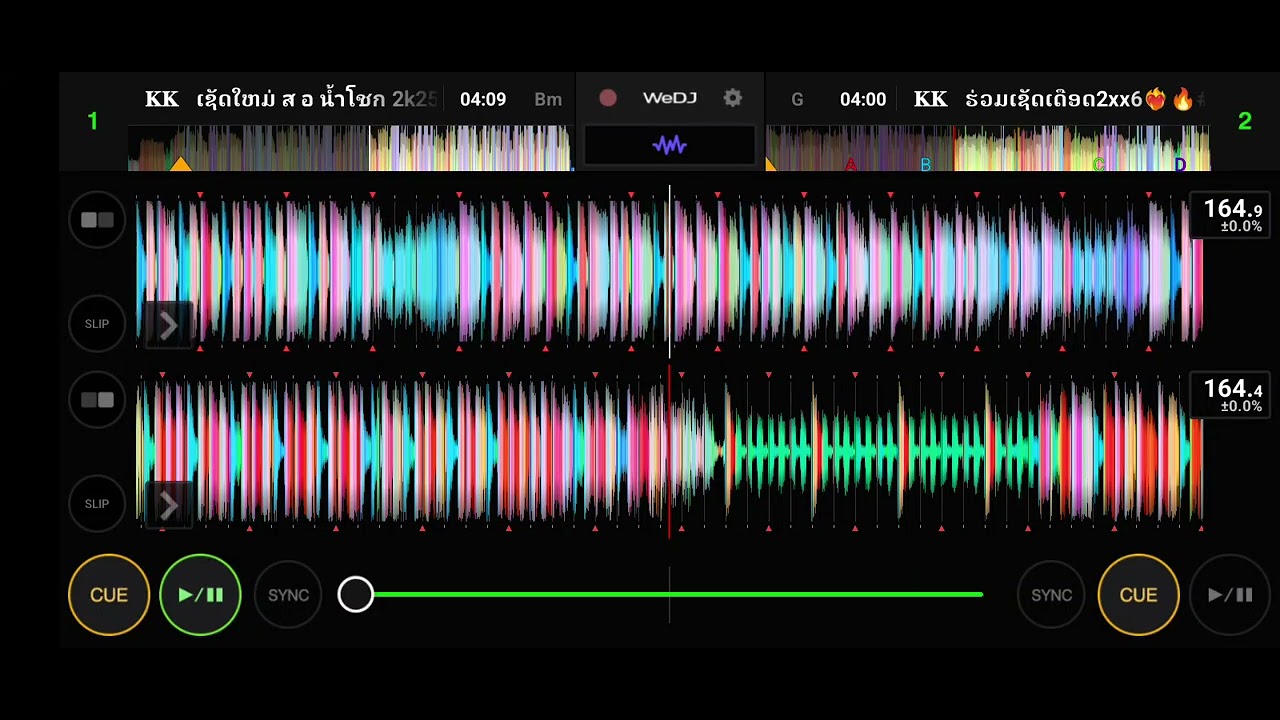The image size is (1280, 720).
Task: Jump to hot cue B on deck 2 overview
Action: [x=925, y=165]
